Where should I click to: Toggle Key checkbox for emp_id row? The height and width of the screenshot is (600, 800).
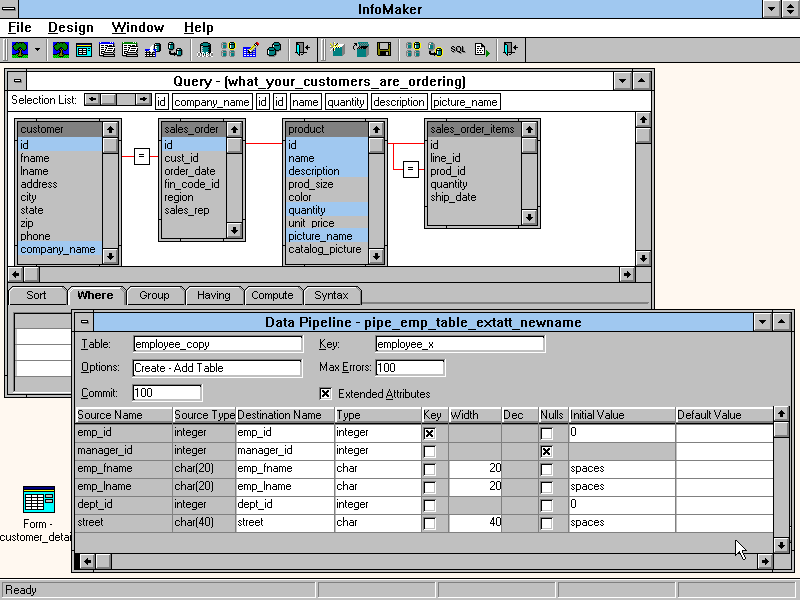point(430,433)
